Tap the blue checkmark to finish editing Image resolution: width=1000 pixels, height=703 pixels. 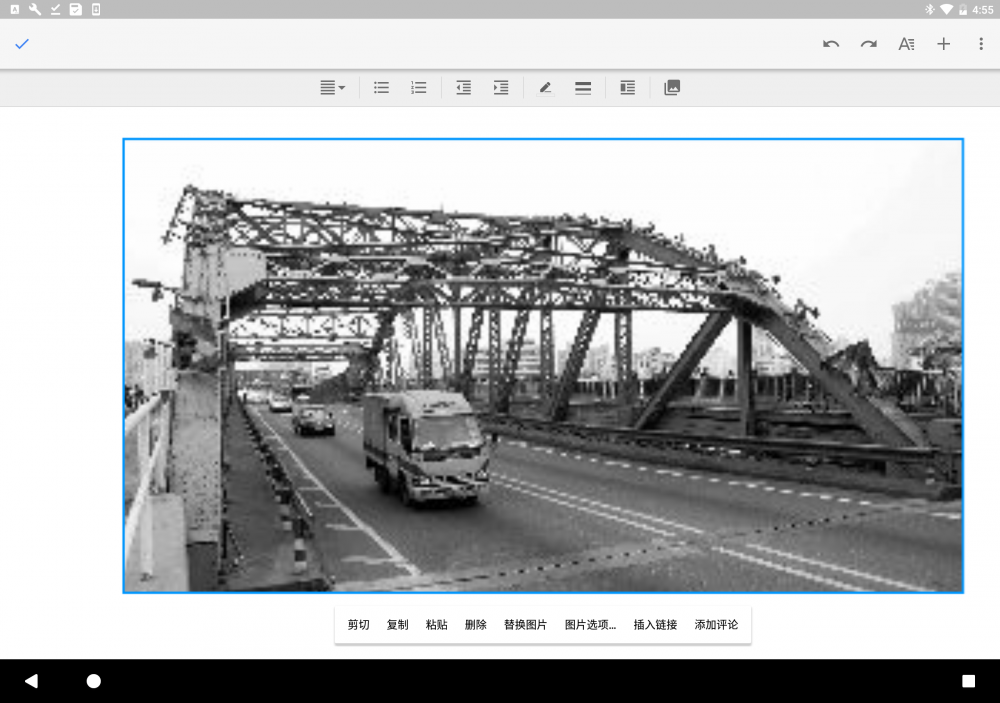(22, 44)
